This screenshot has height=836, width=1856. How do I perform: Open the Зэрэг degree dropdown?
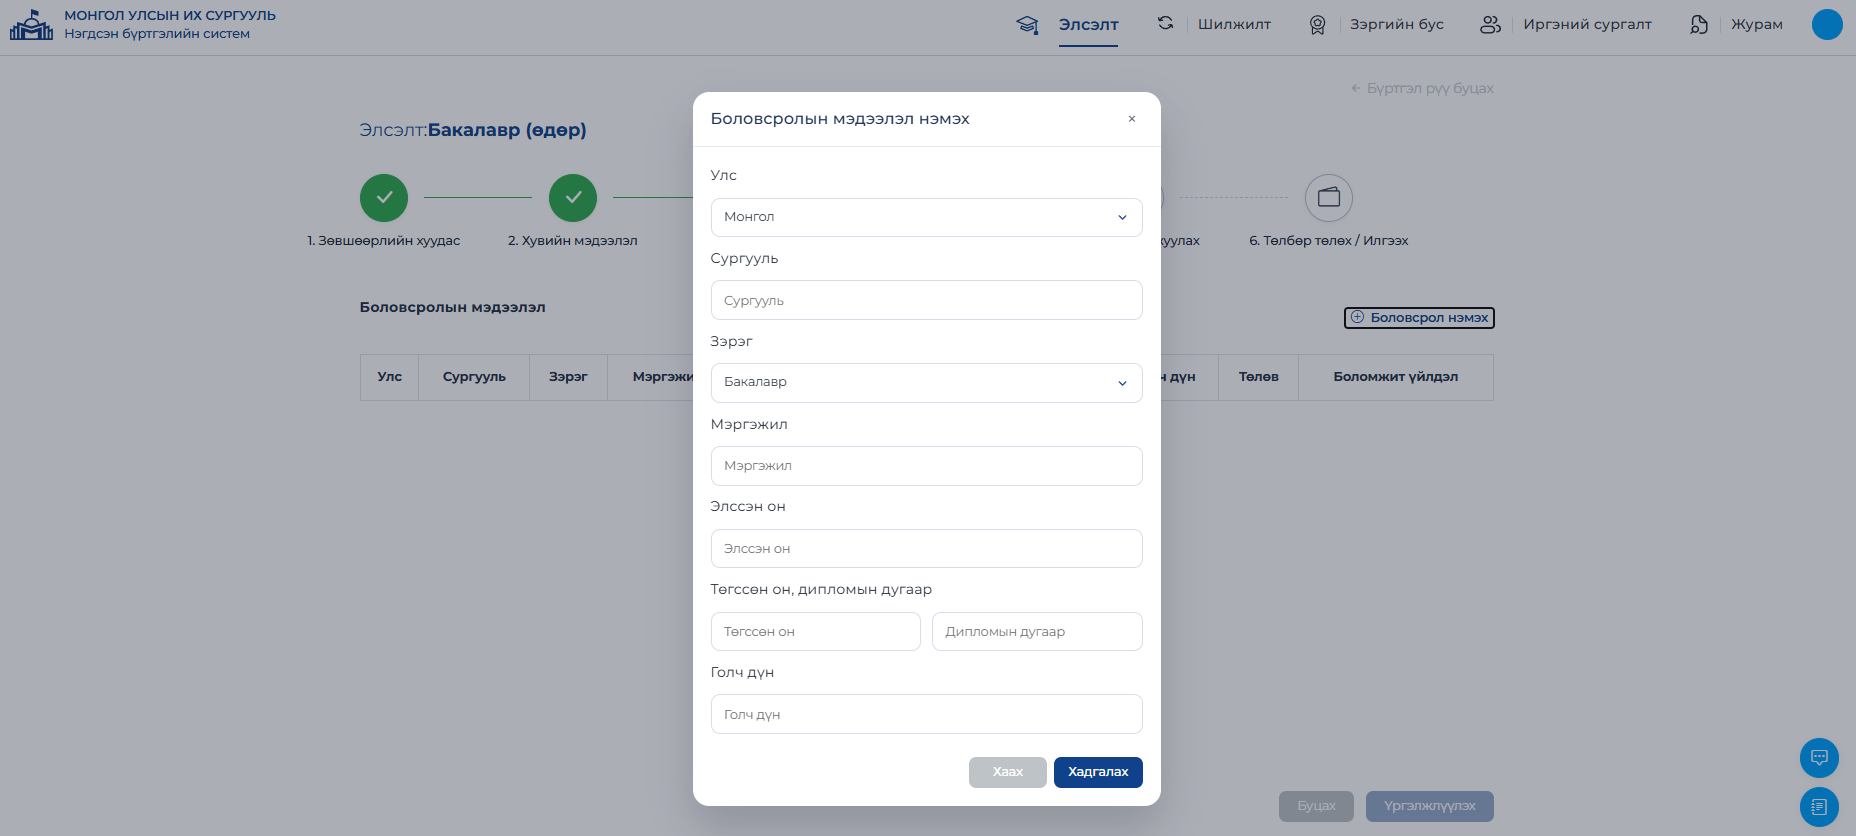coord(927,383)
